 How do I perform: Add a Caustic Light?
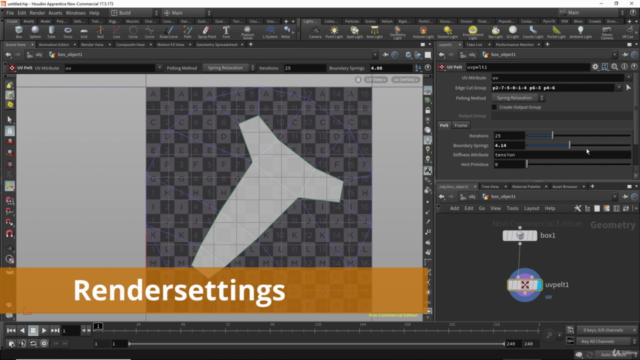pos(533,32)
